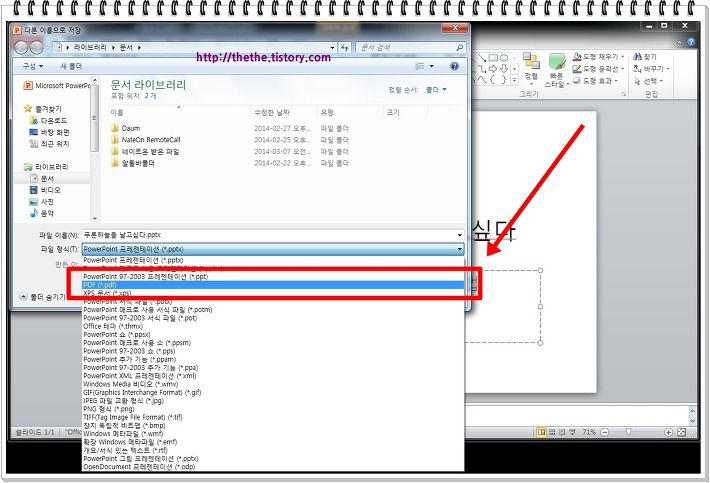710x483 pixels.
Task: Open 빠른 스타일 (Quick Styles) in the ribbon
Action: pos(556,70)
